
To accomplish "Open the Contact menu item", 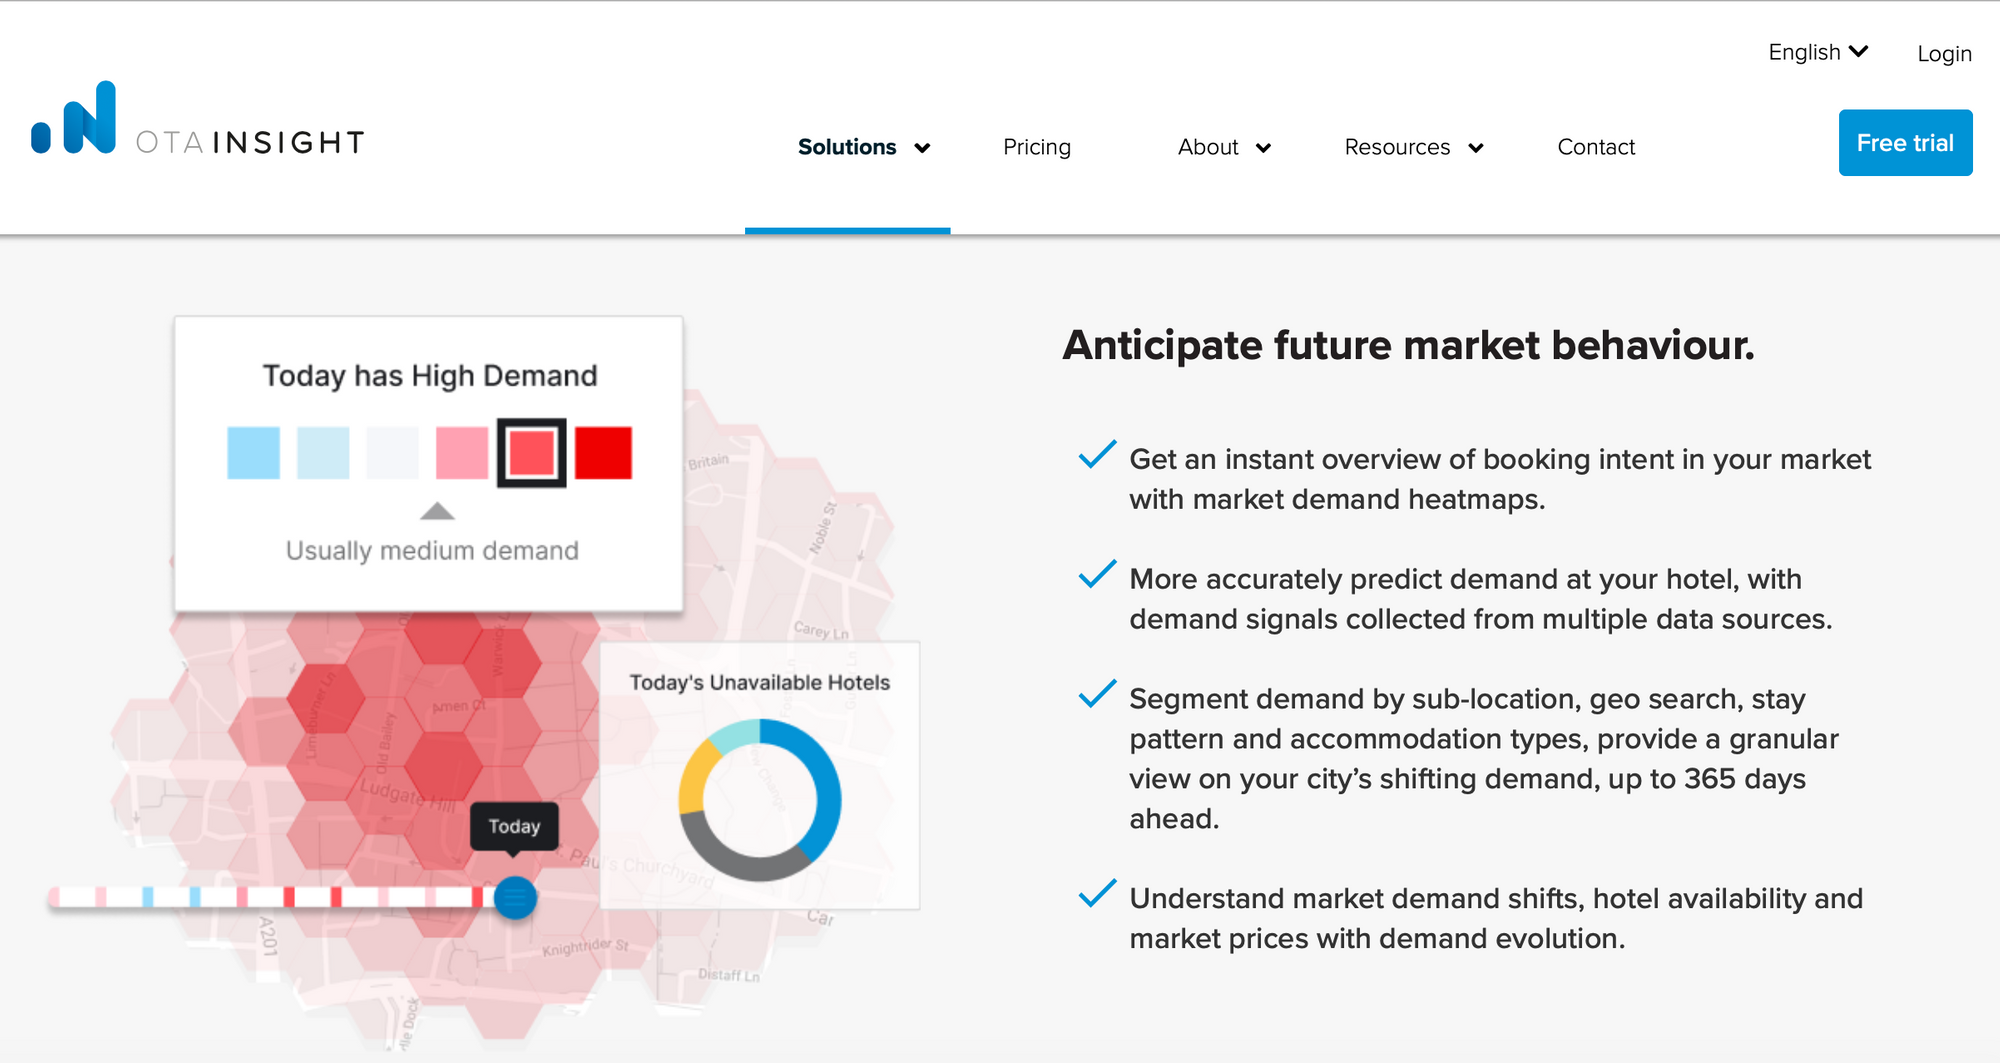I will pos(1596,147).
